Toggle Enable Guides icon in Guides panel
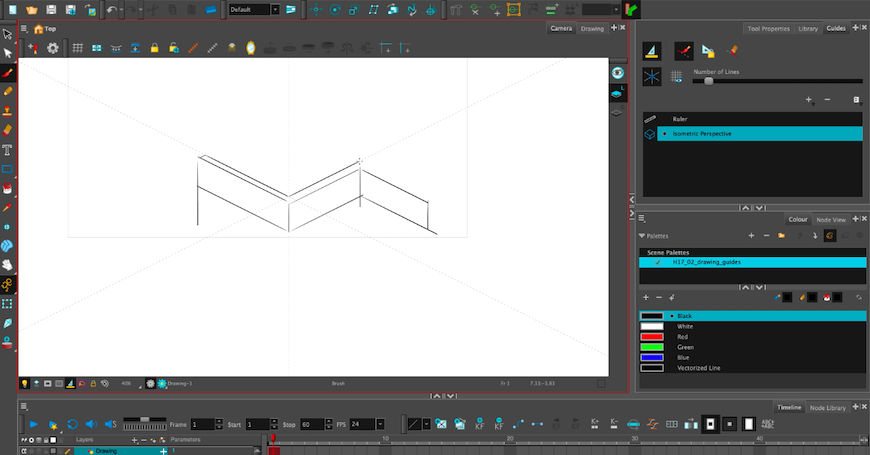 (652, 51)
